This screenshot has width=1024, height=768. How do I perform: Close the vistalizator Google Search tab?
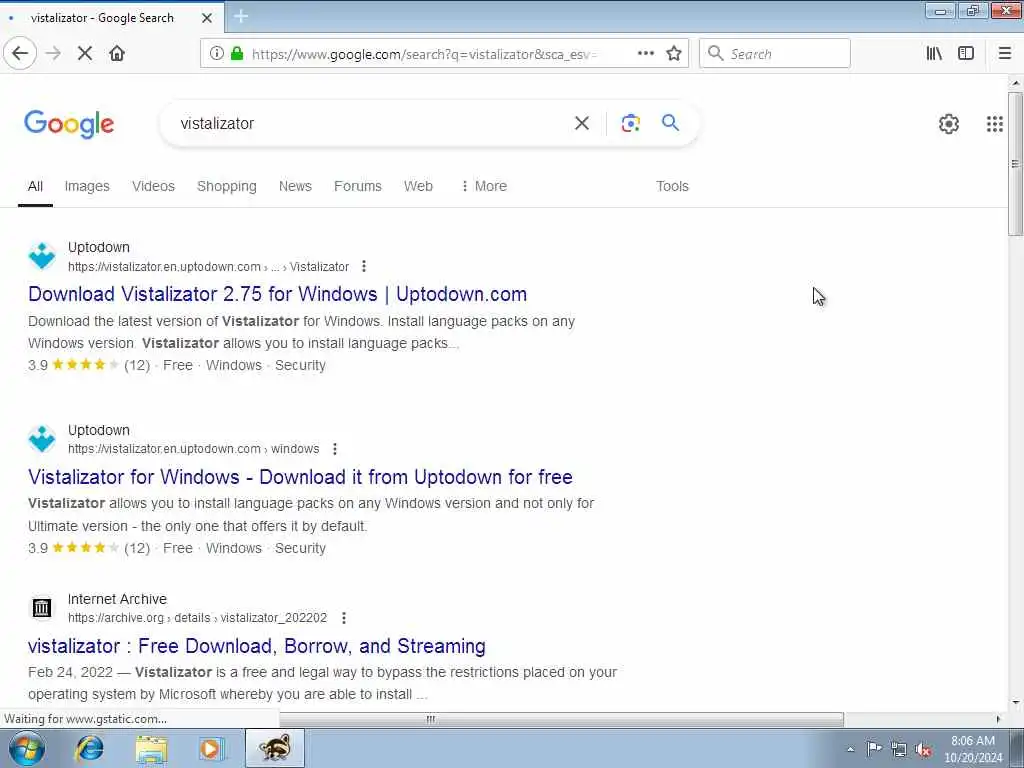pyautogui.click(x=207, y=18)
